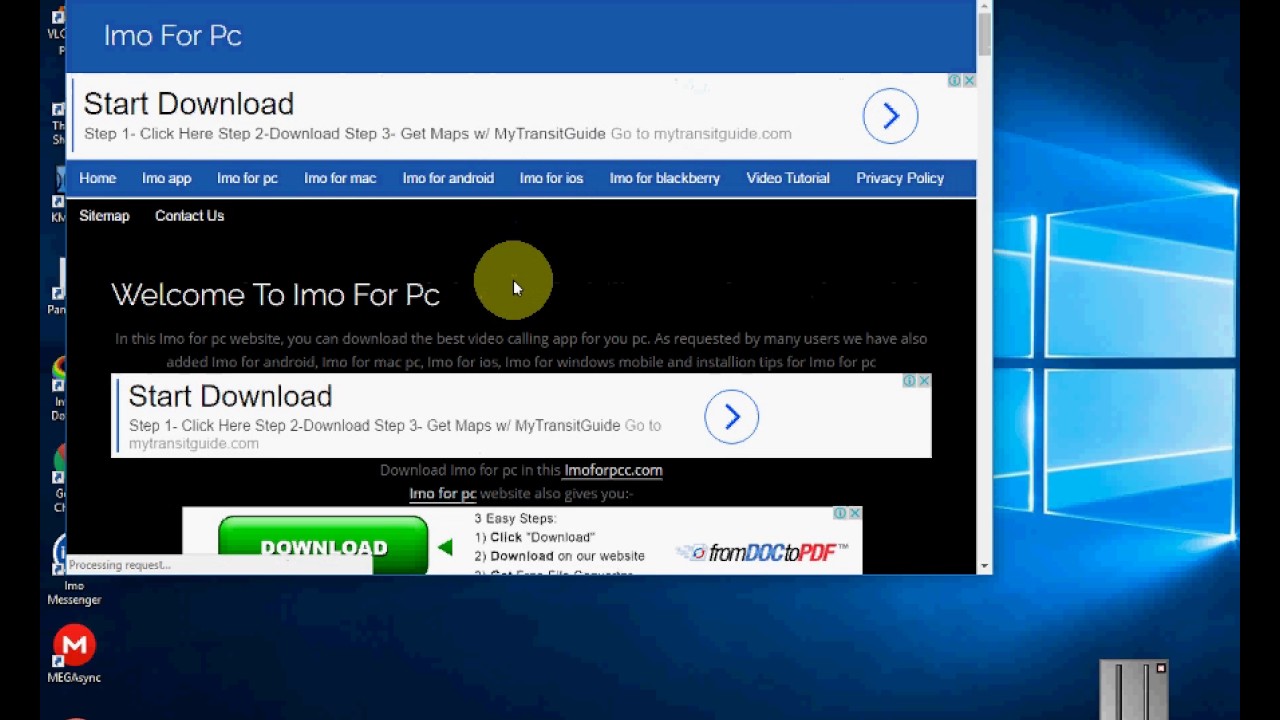Click the Imo For Pc site title
Viewport: 1280px width, 720px height.
point(173,35)
